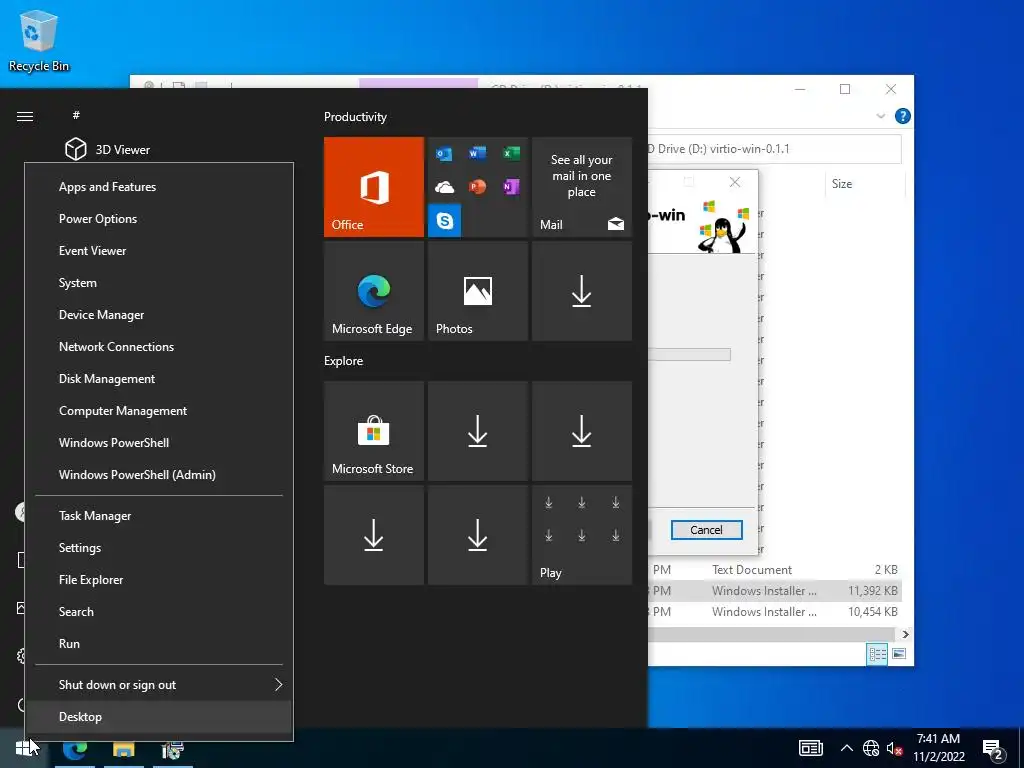
Task: Launch Microsoft Edge from the Start tile
Action: (x=374, y=291)
